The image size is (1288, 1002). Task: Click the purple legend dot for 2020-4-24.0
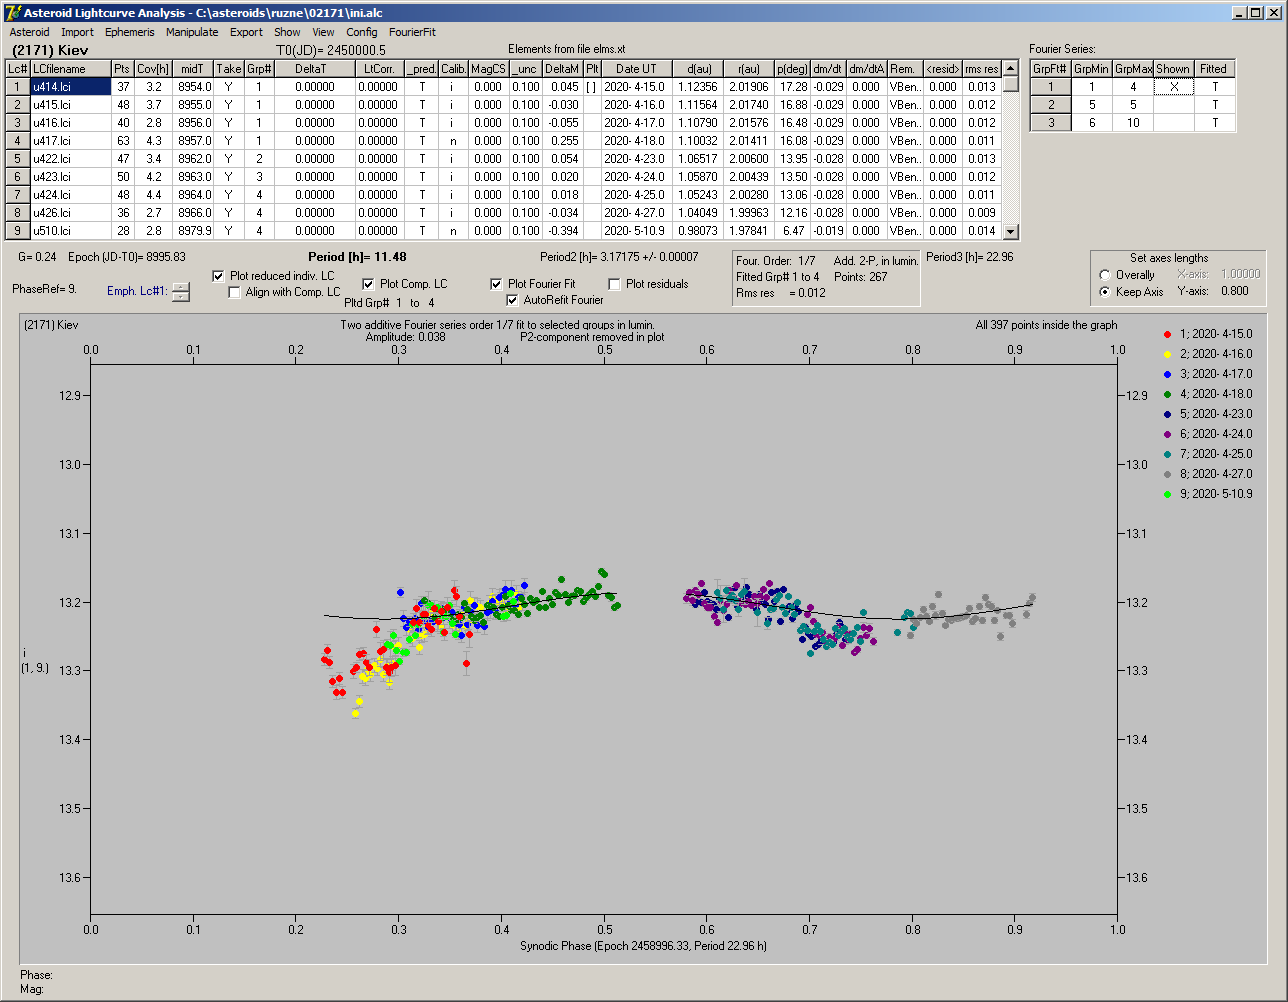tap(1168, 434)
